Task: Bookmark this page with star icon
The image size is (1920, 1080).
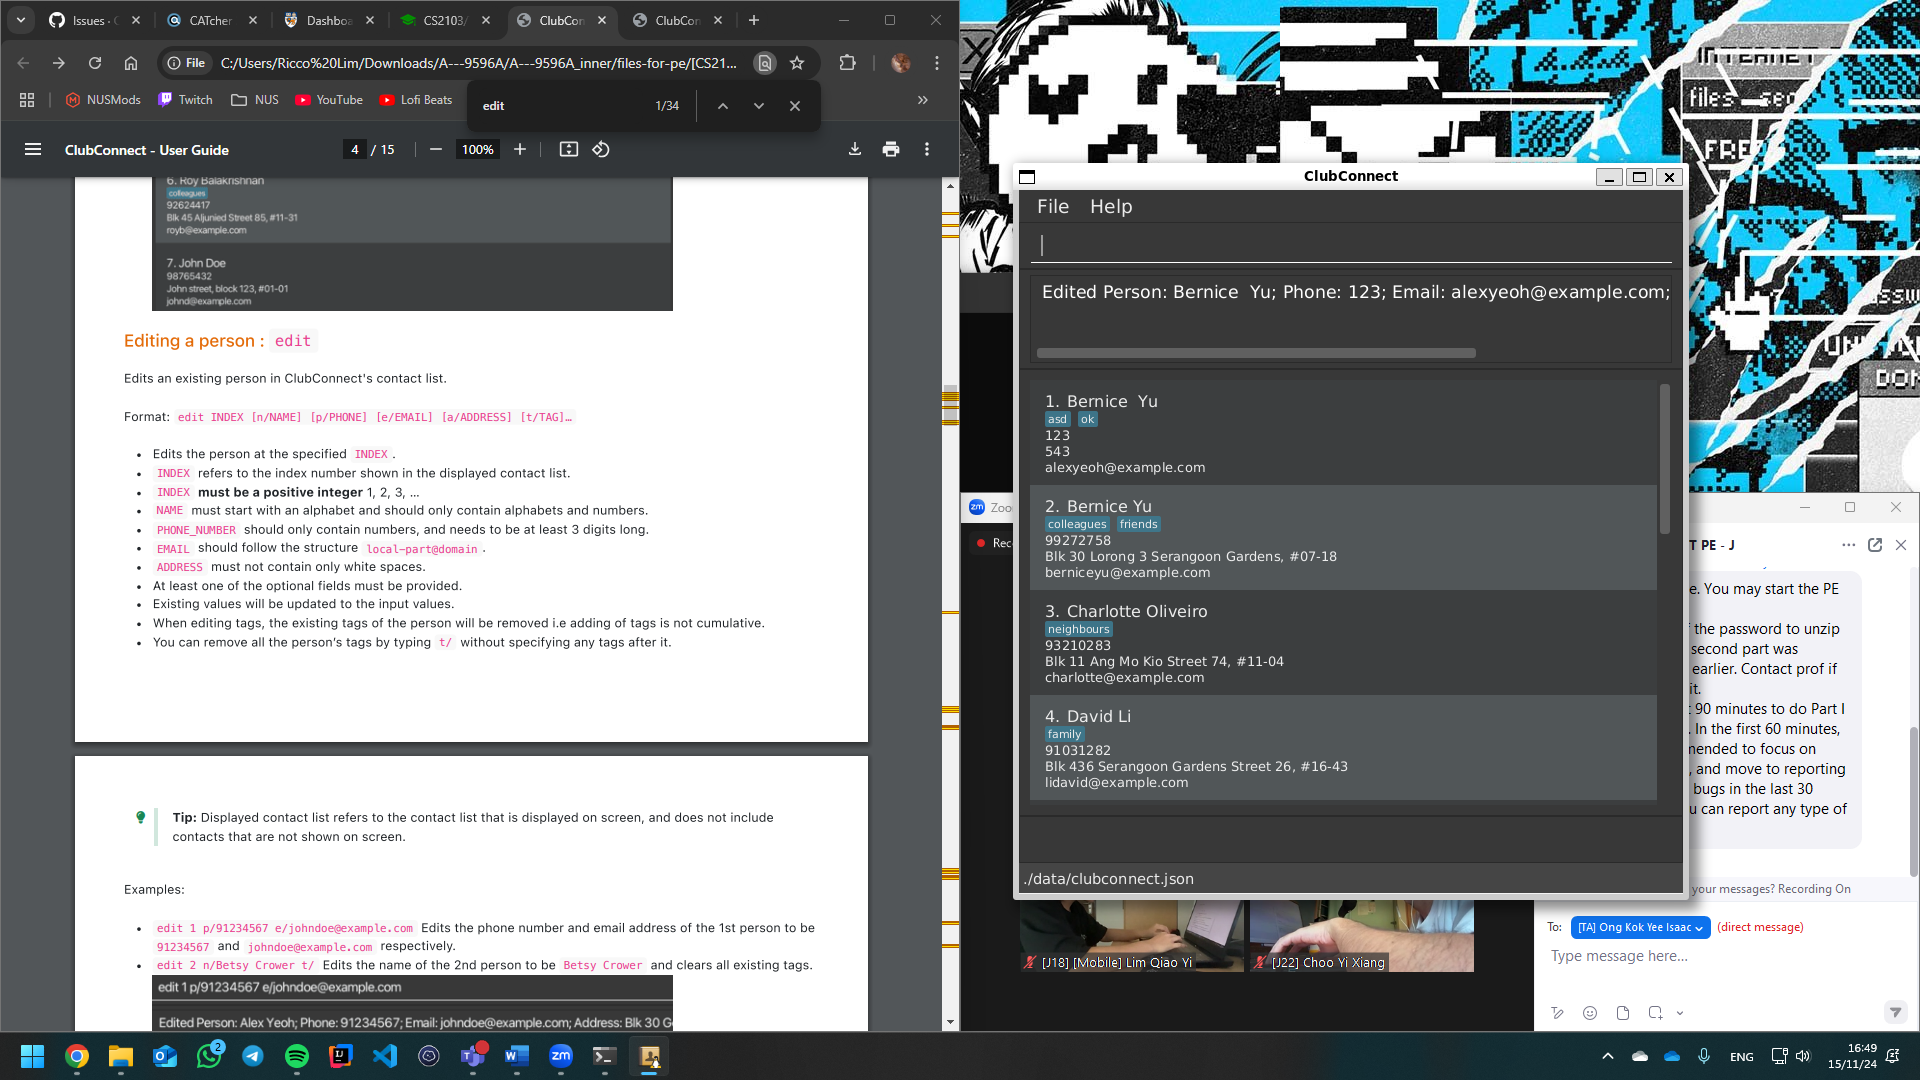Action: 797,63
